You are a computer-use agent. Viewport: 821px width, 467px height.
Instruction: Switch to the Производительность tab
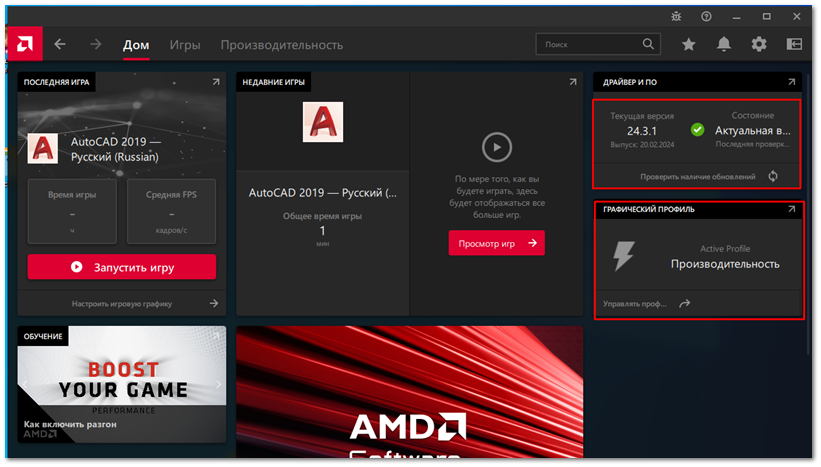click(x=282, y=45)
